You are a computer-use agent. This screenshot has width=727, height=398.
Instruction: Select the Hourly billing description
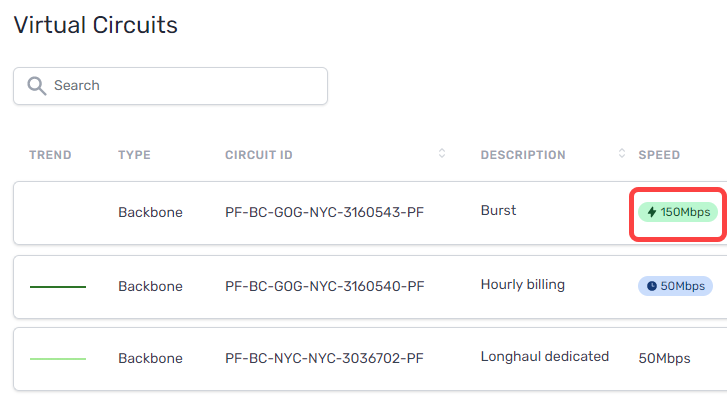pos(523,285)
